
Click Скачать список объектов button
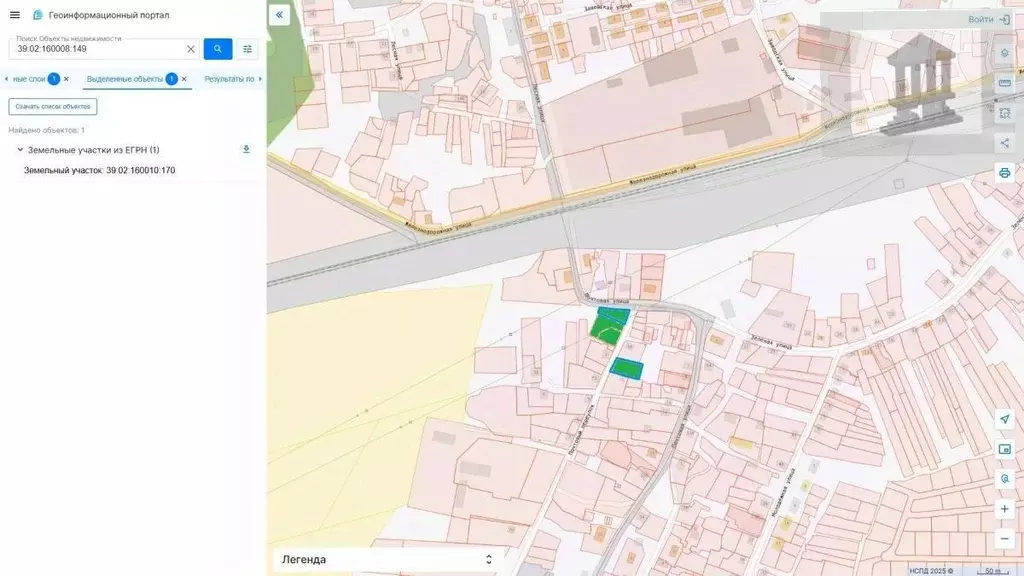[53, 106]
